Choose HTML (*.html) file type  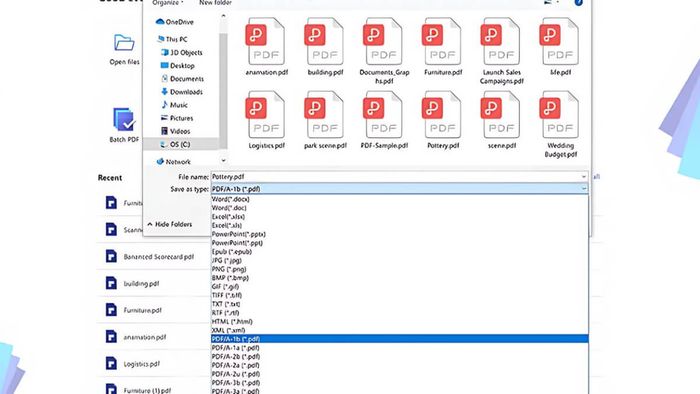(x=400, y=321)
